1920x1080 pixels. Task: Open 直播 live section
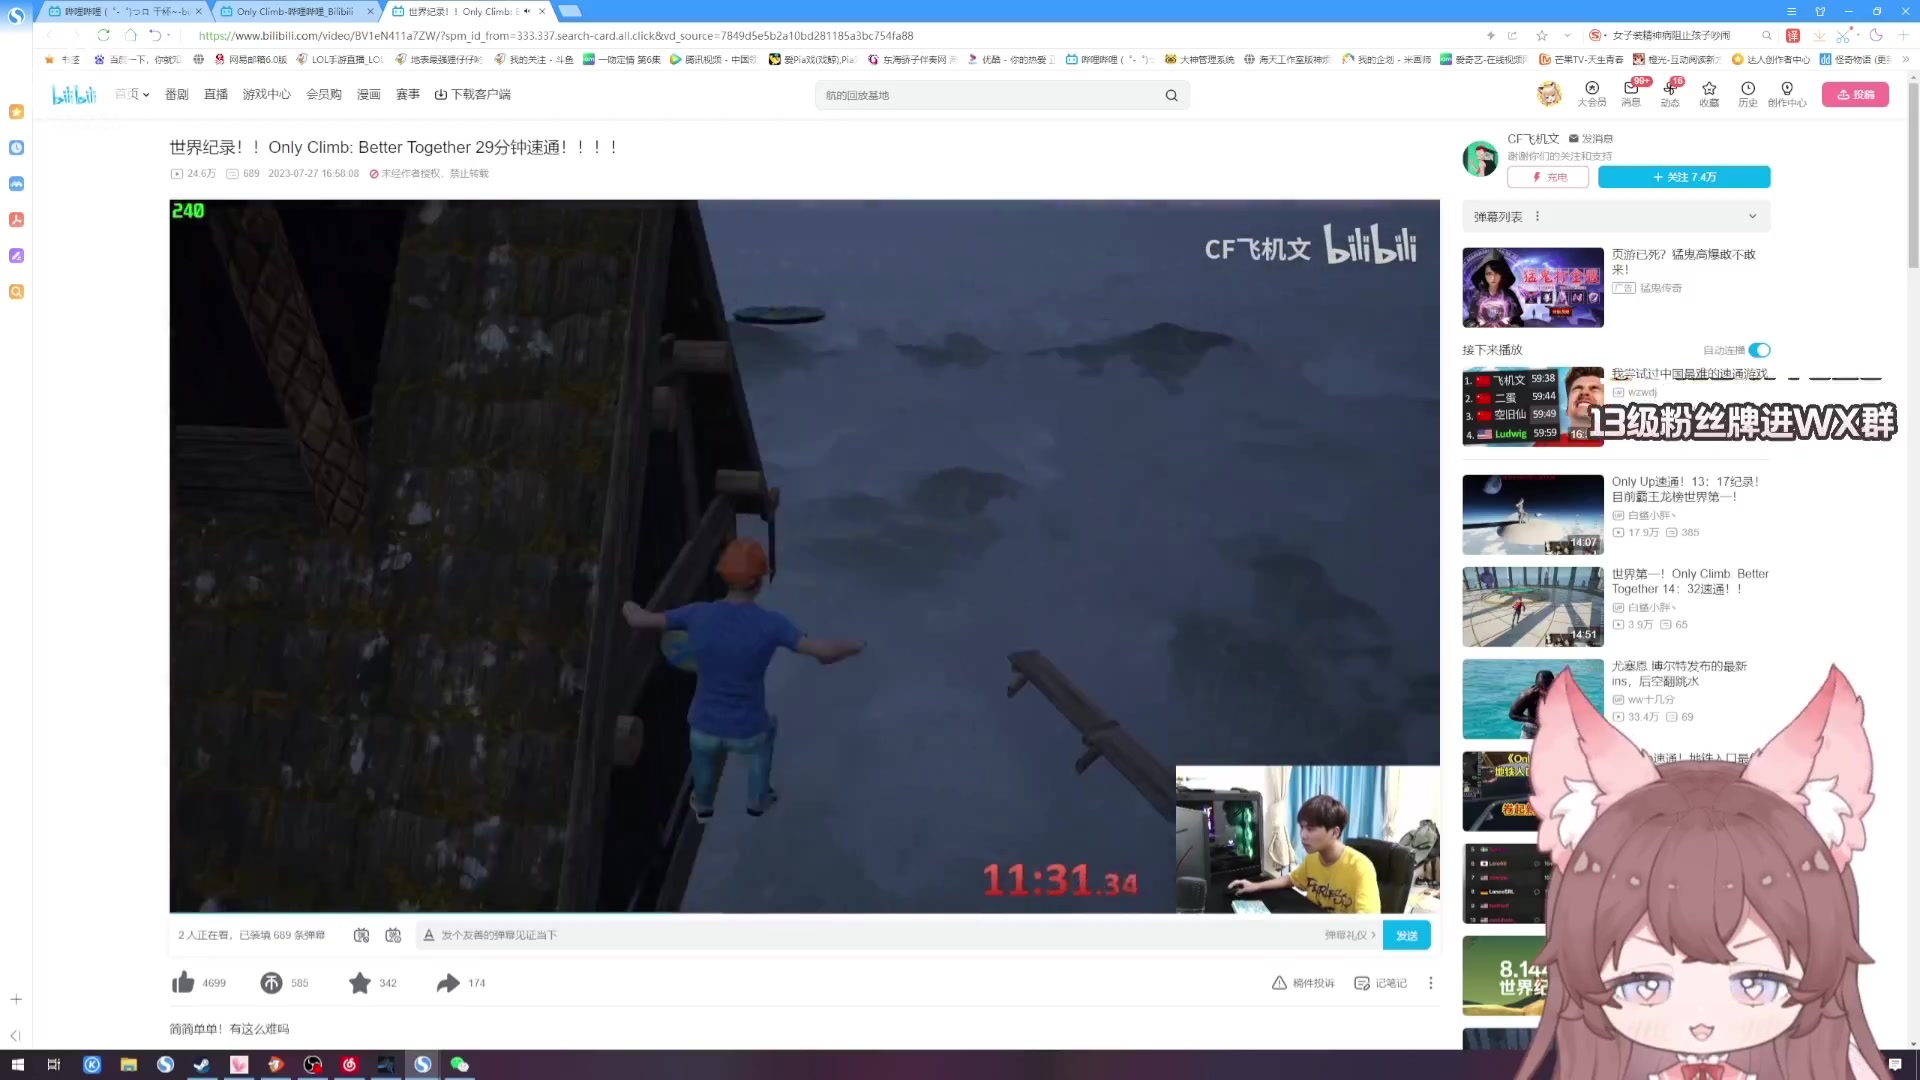coord(216,94)
